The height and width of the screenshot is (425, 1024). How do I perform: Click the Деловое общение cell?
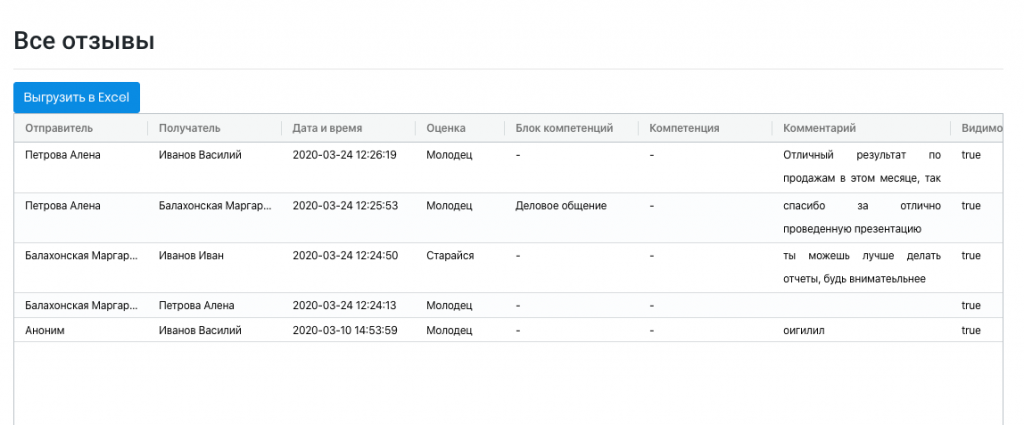561,206
